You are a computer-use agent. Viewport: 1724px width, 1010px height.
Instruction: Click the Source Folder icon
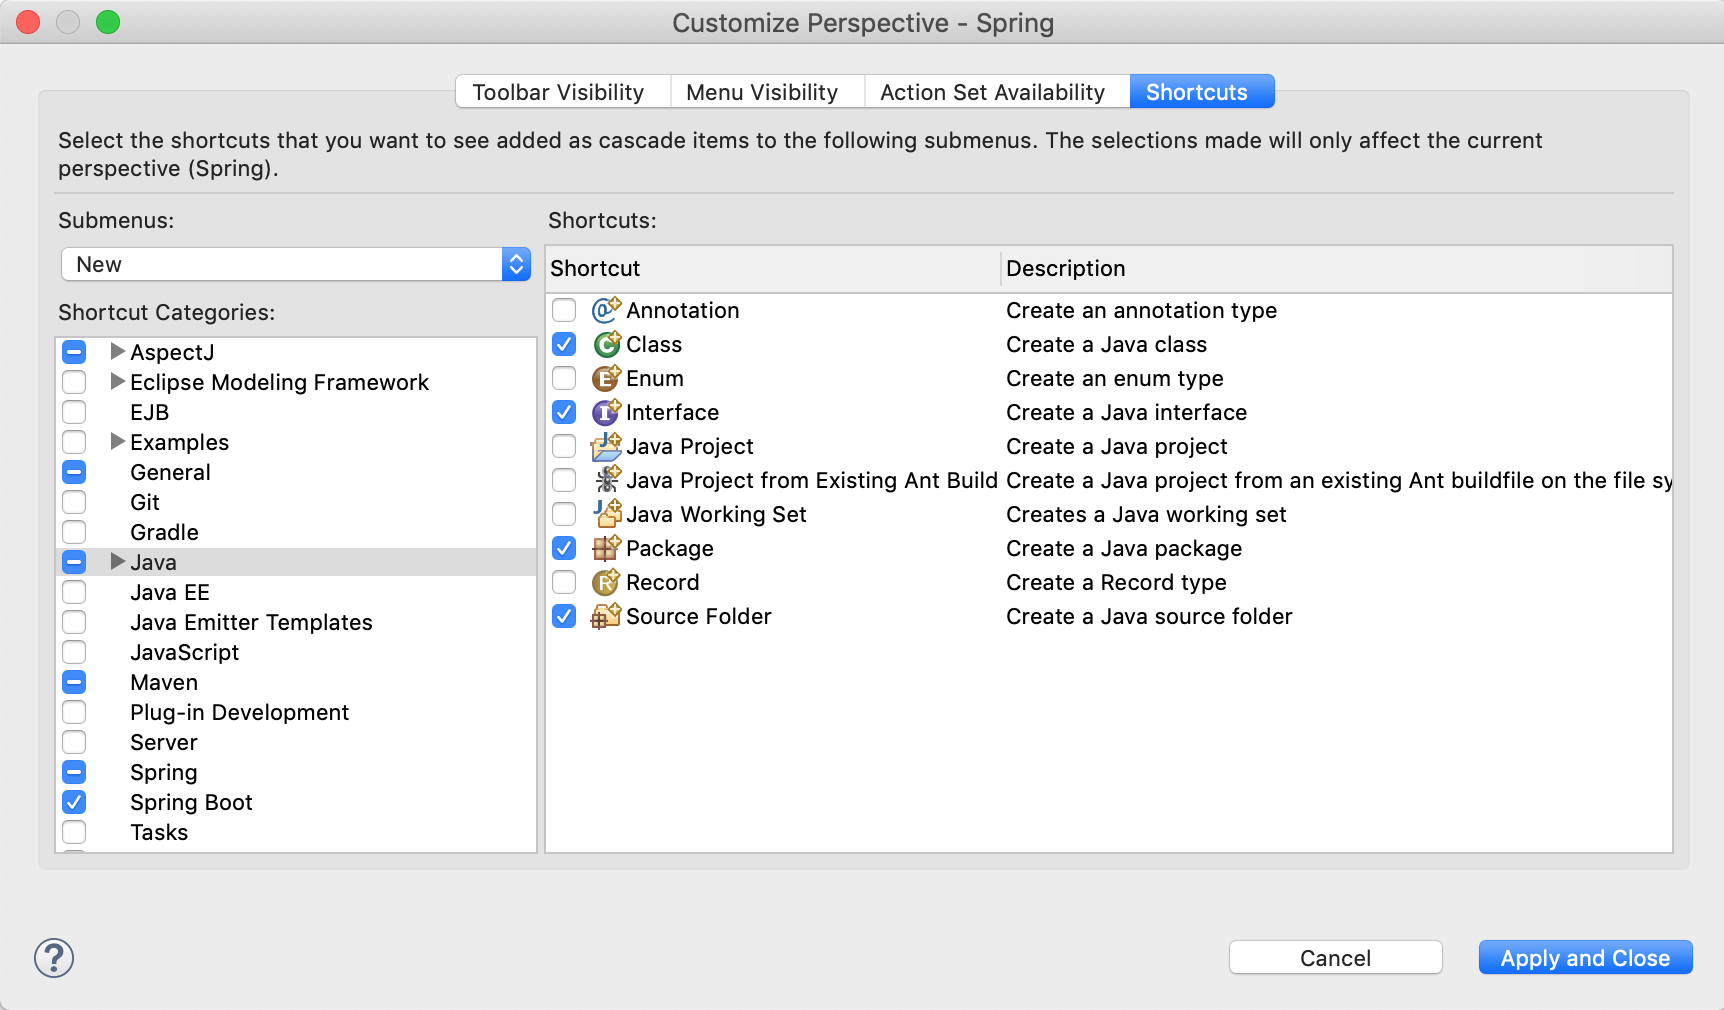tap(606, 616)
